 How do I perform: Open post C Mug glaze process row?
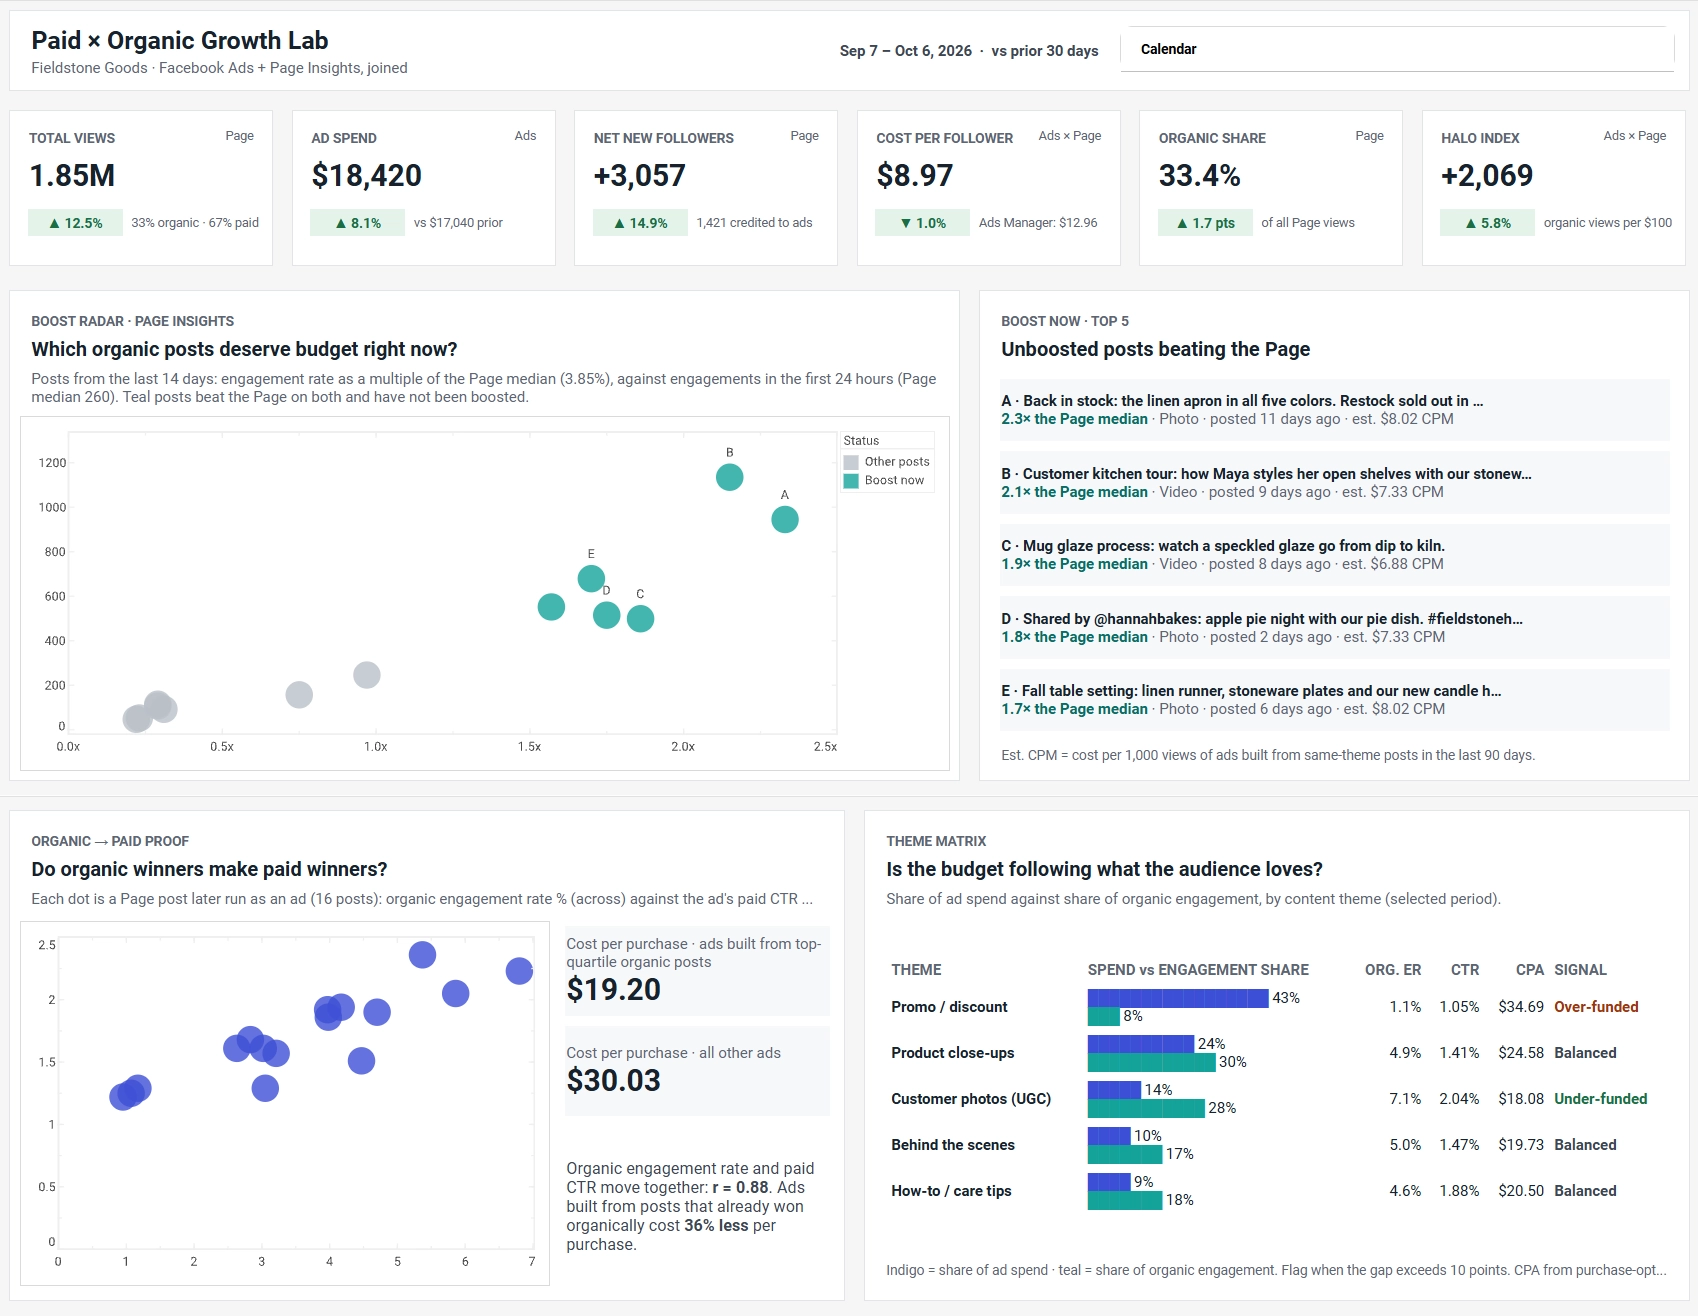pyautogui.click(x=1335, y=555)
